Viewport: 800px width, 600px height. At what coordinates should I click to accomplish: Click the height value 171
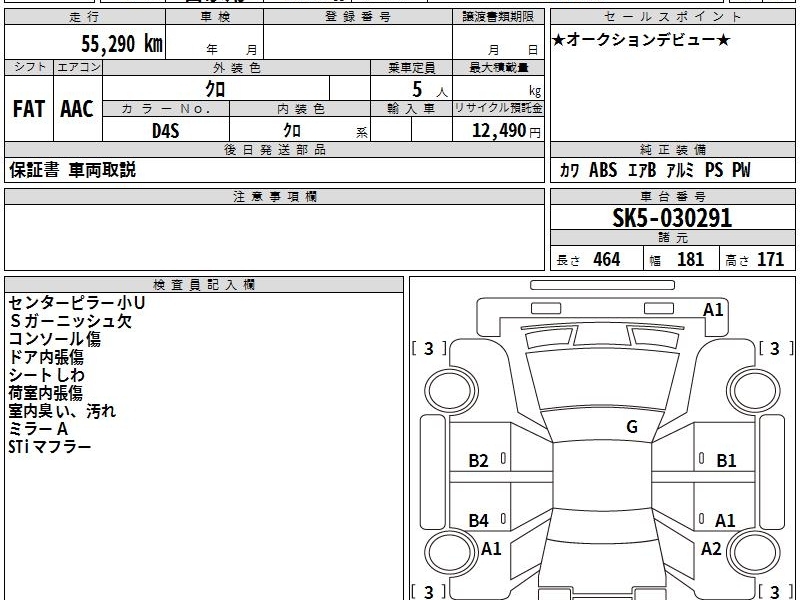coord(770,259)
